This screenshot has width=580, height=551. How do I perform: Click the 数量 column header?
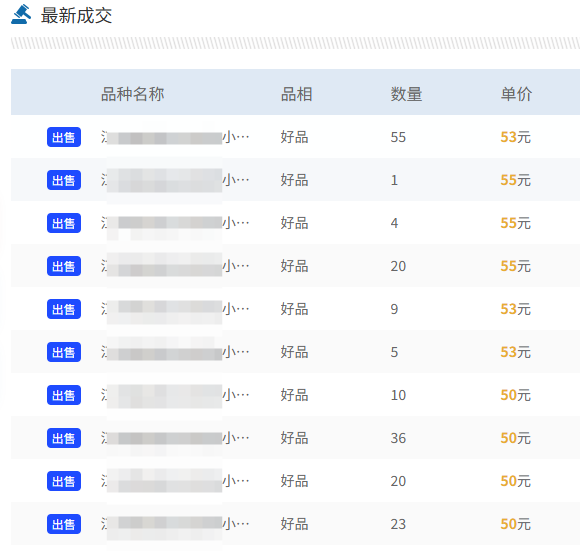pyautogui.click(x=406, y=94)
